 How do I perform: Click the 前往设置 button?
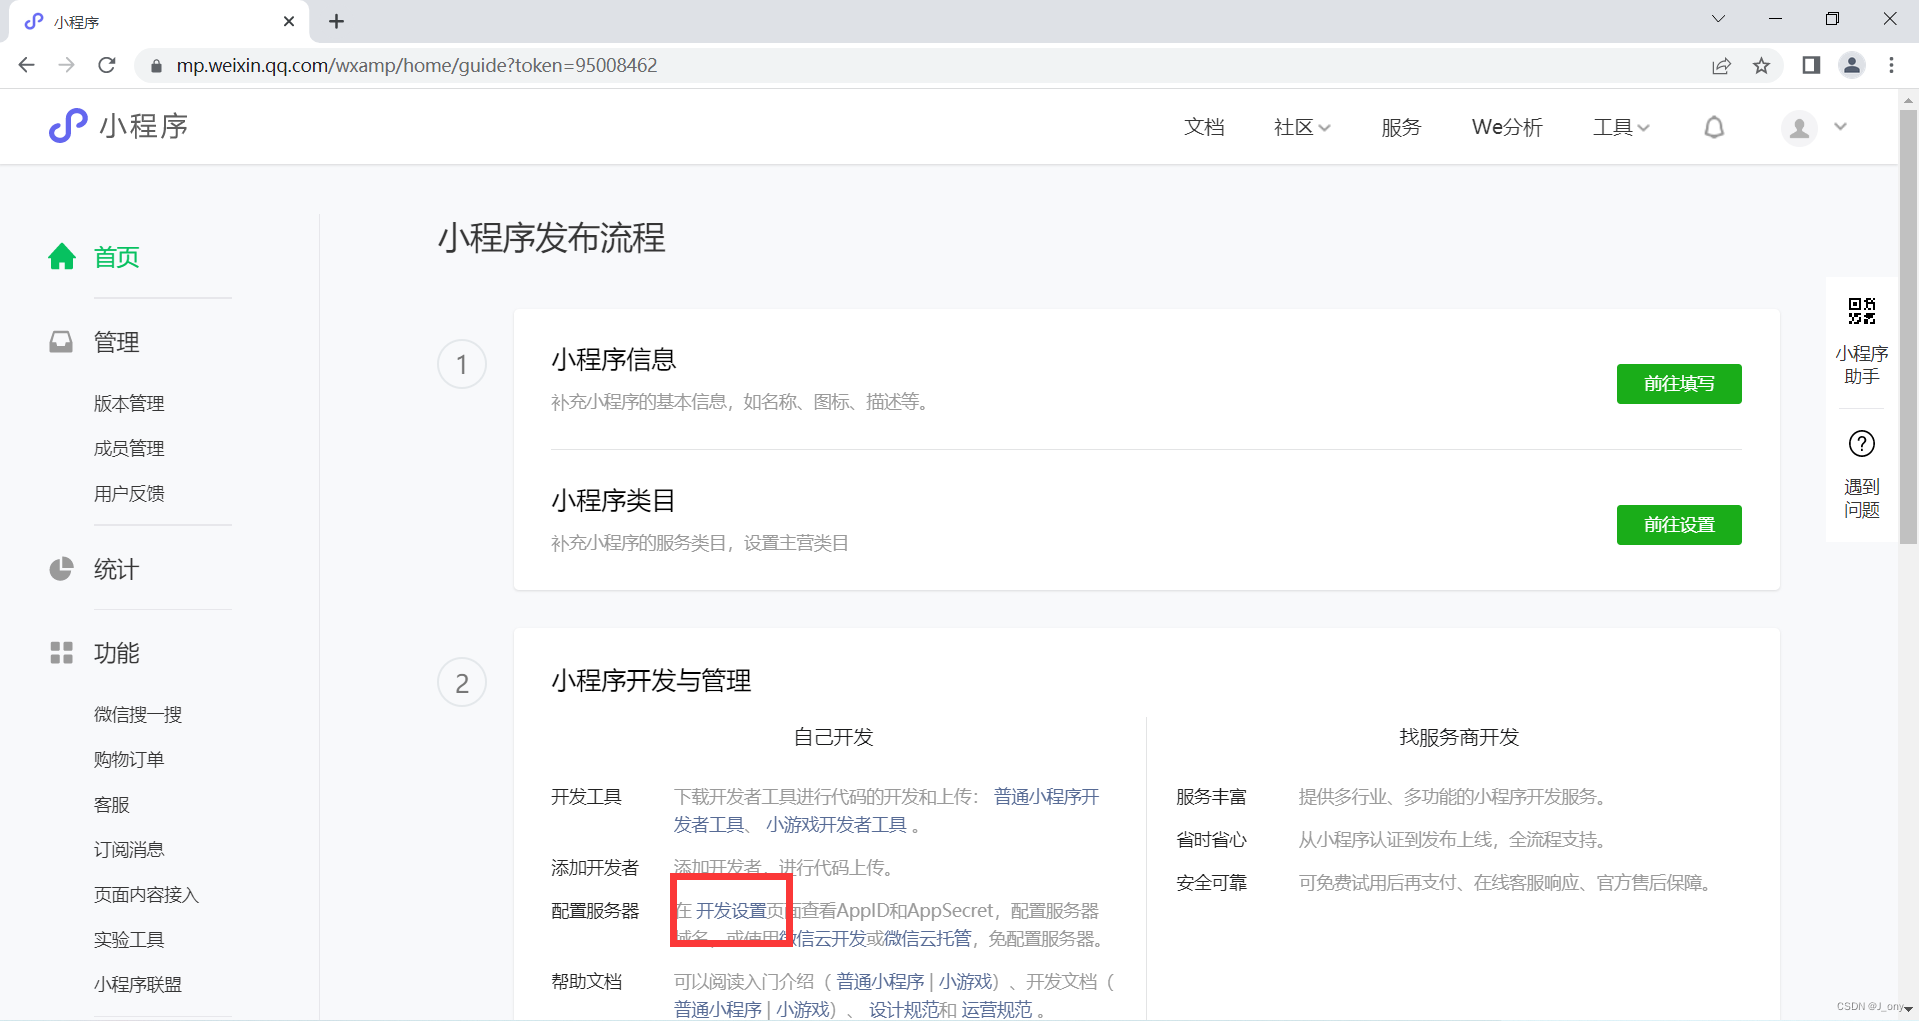(x=1679, y=525)
